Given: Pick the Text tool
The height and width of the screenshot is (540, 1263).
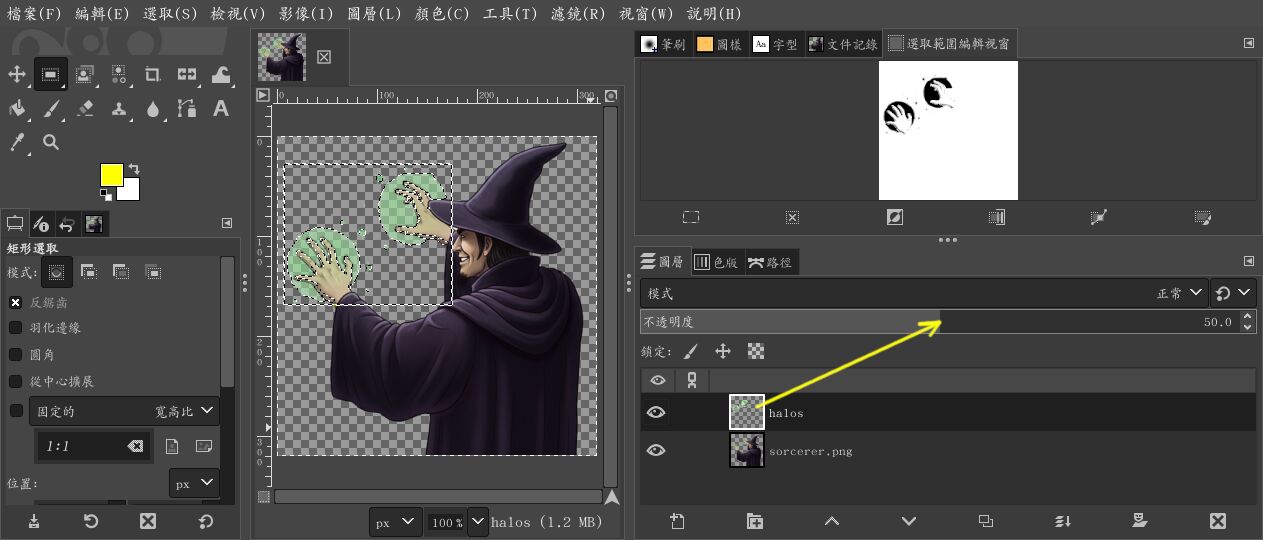Looking at the screenshot, I should tap(221, 108).
